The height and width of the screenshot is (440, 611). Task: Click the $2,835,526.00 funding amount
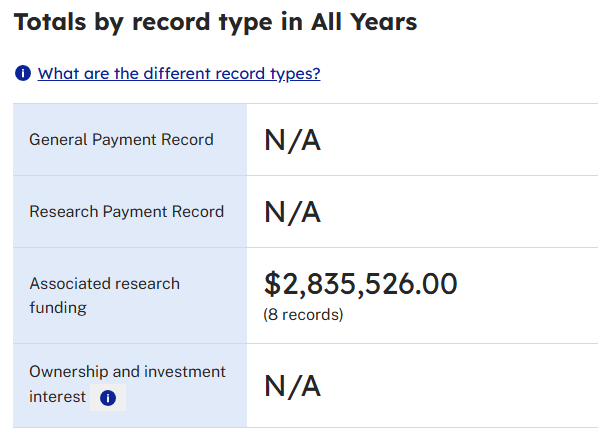pos(360,283)
